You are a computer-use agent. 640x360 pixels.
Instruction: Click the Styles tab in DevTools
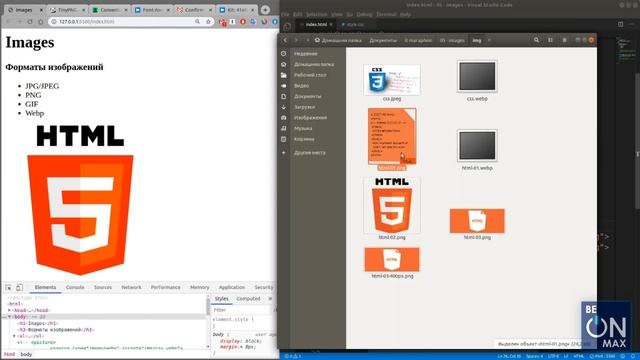click(x=222, y=299)
